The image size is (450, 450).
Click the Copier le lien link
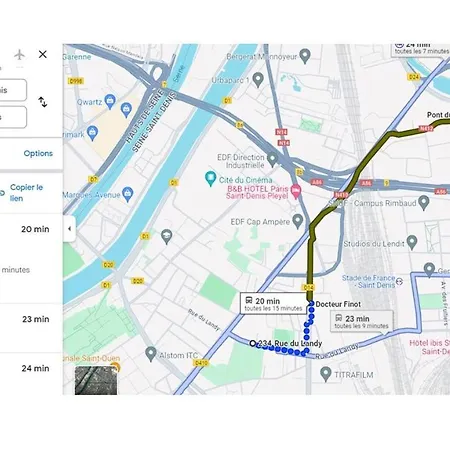point(26,193)
